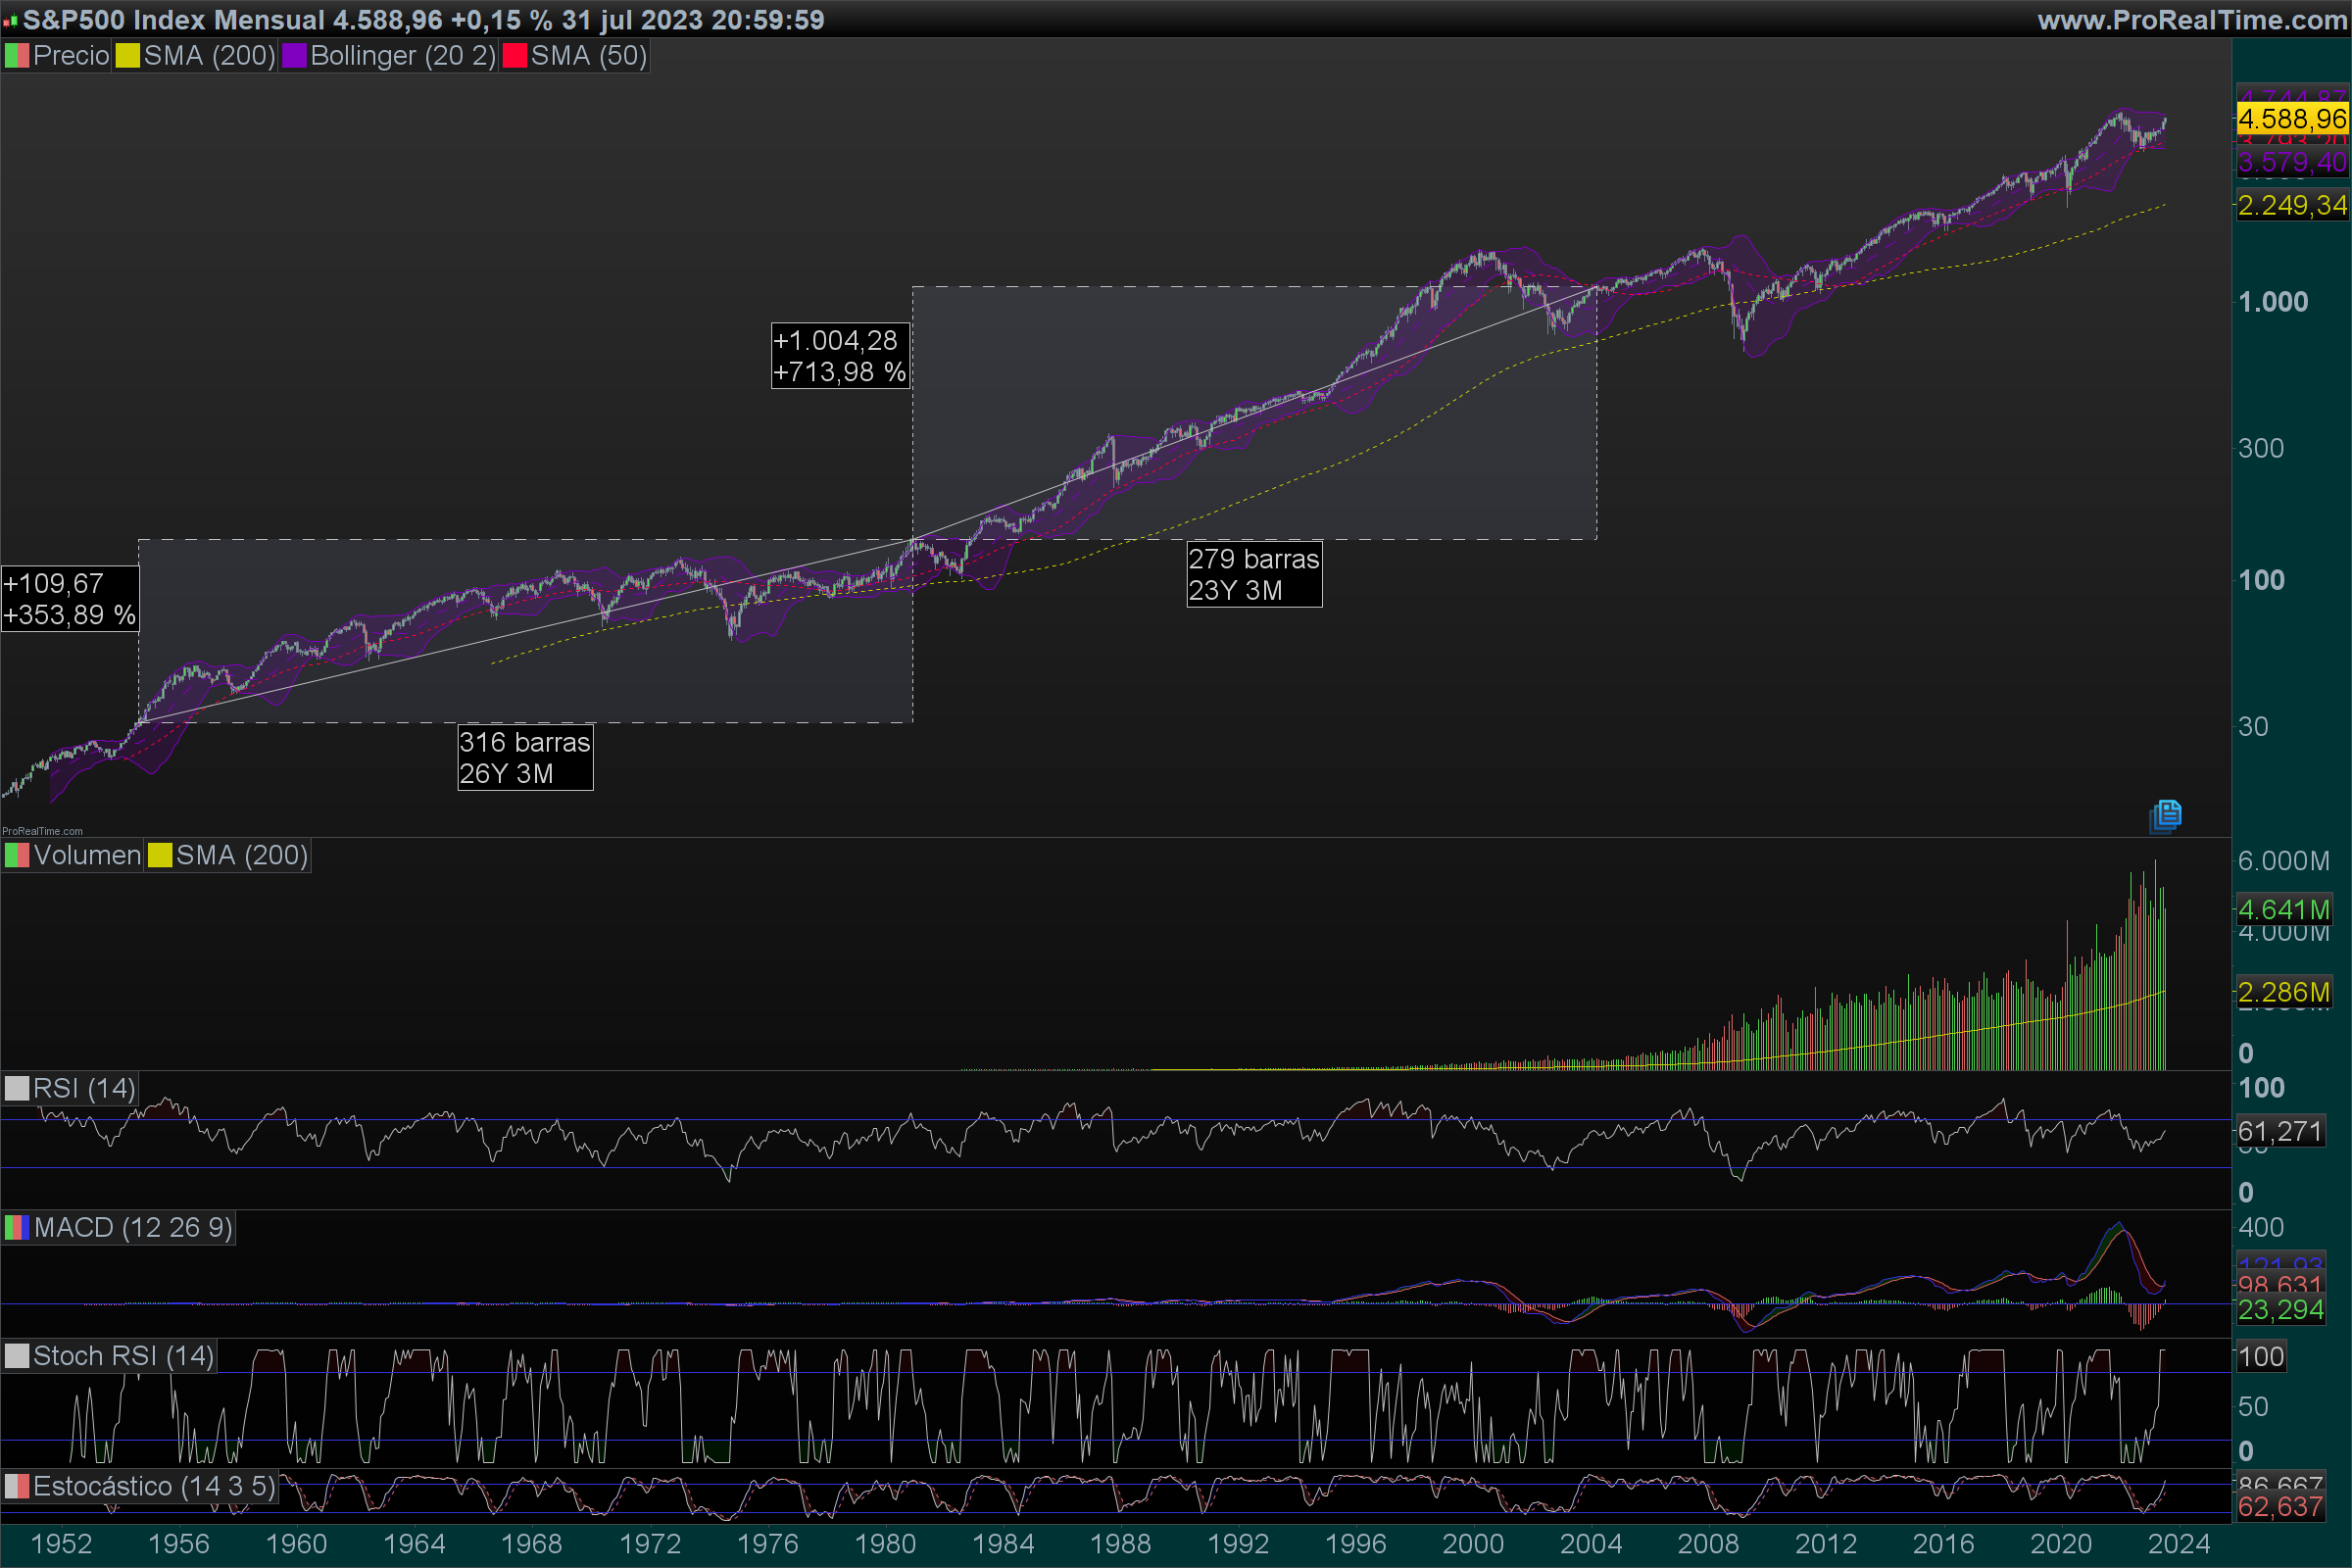The width and height of the screenshot is (2352, 1568).
Task: Open the SMA (50) indicator label
Action: coord(588,56)
